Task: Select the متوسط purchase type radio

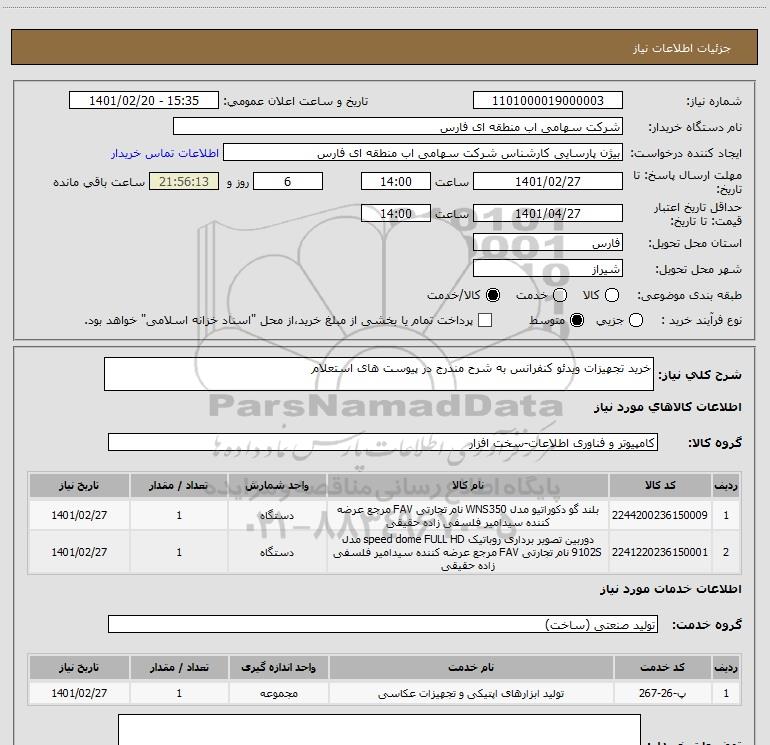Action: tap(577, 320)
